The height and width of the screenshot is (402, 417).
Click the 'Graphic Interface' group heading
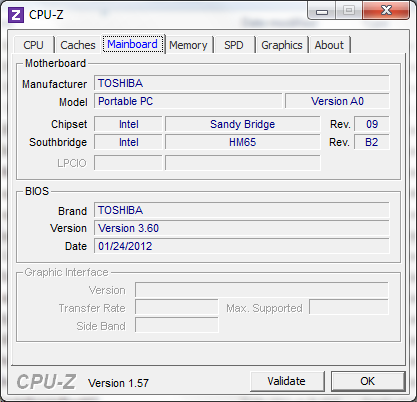[x=67, y=272]
